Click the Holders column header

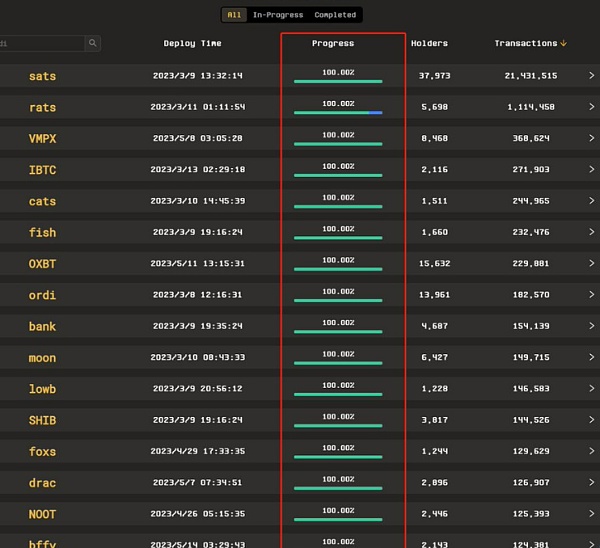(x=429, y=44)
